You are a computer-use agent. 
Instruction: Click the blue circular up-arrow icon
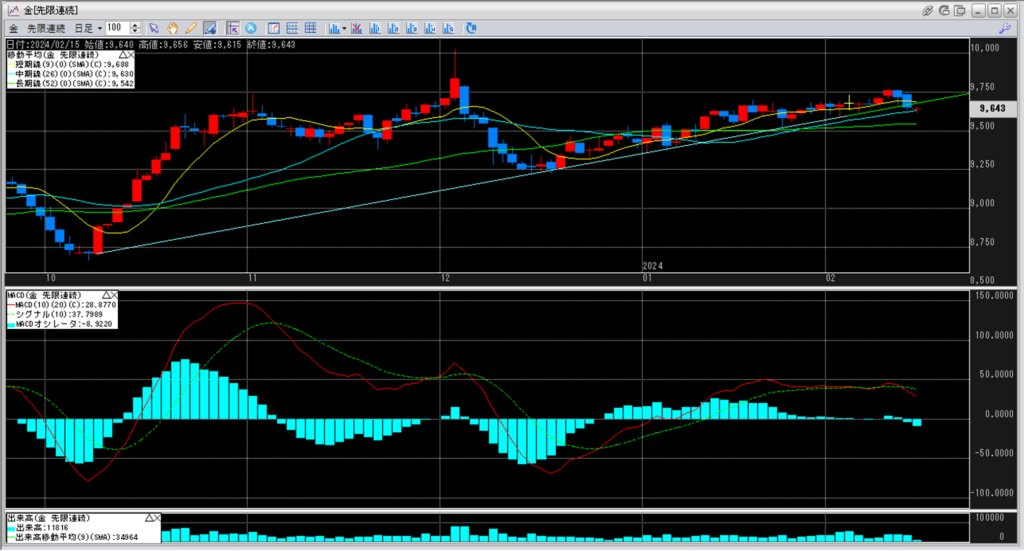[251, 27]
